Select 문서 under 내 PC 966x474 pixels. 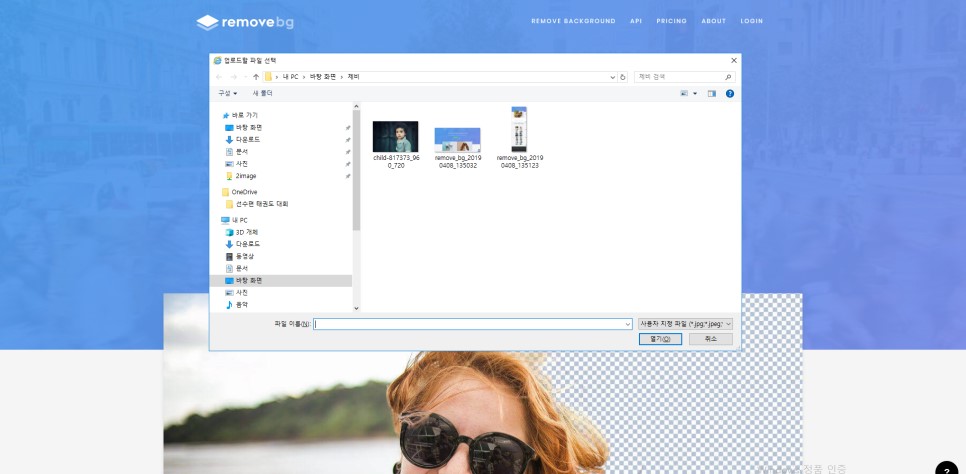point(242,268)
